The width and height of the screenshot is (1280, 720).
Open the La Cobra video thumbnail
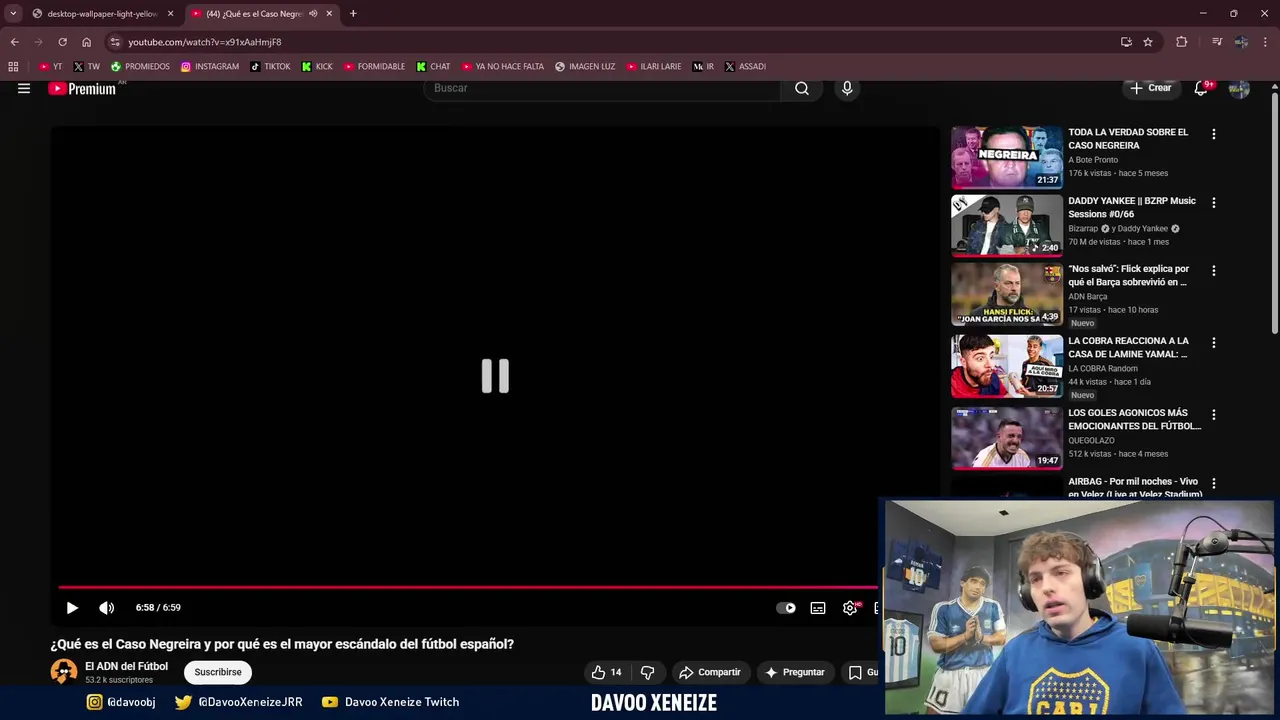[x=1007, y=366]
